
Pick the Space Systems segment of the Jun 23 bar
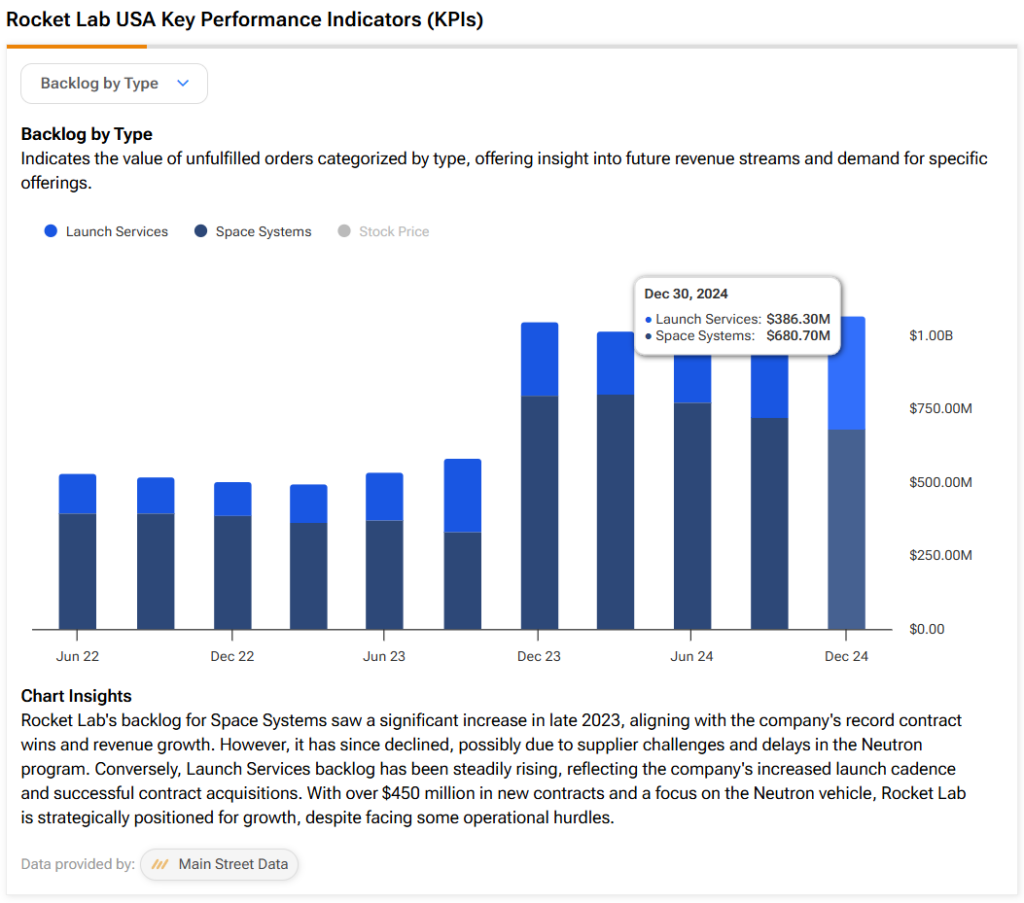click(x=385, y=575)
